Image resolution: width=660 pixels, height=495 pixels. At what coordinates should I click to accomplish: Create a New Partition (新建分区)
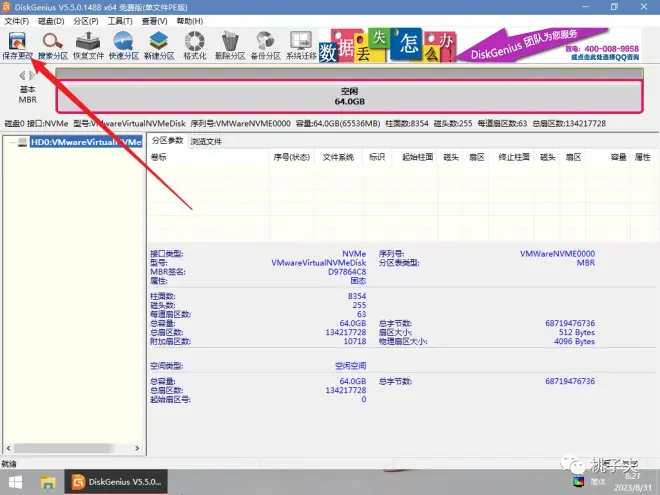click(159, 45)
